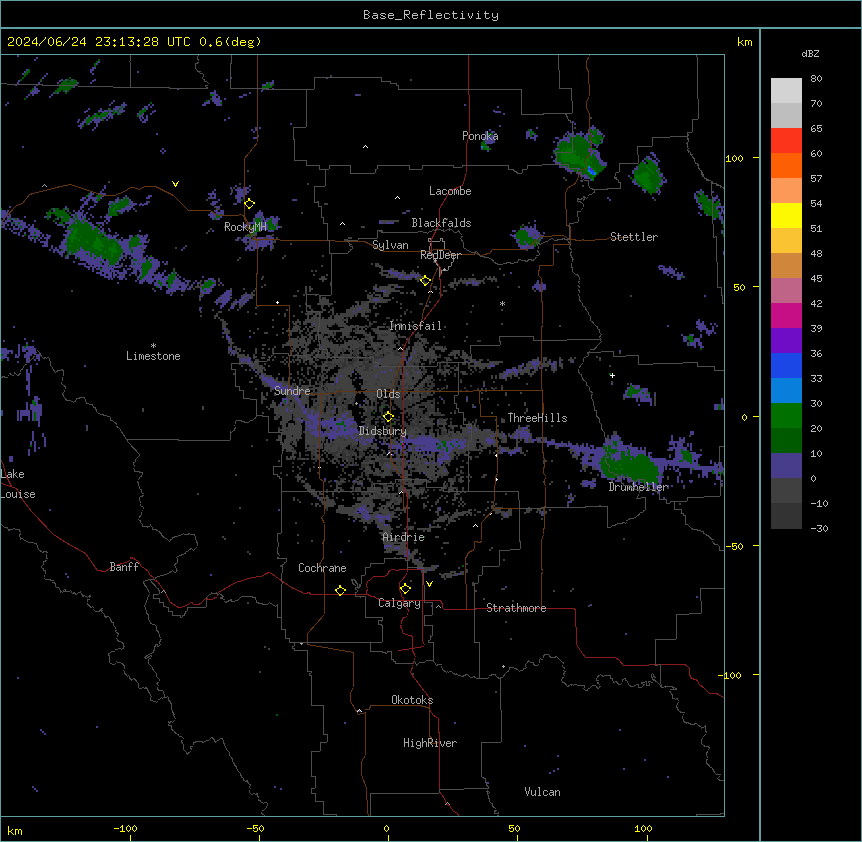Image resolution: width=862 pixels, height=842 pixels.
Task: Click the light gray 70-80 dBZ swatch
Action: (786, 91)
